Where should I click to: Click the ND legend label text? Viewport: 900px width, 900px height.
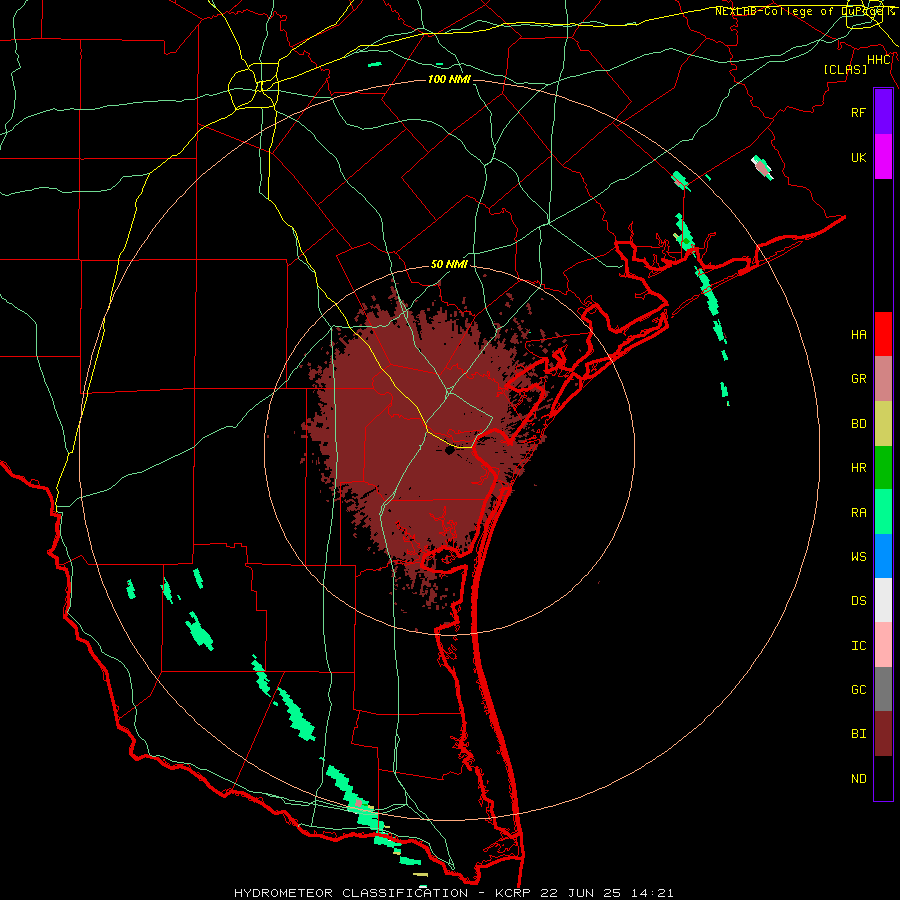(859, 778)
